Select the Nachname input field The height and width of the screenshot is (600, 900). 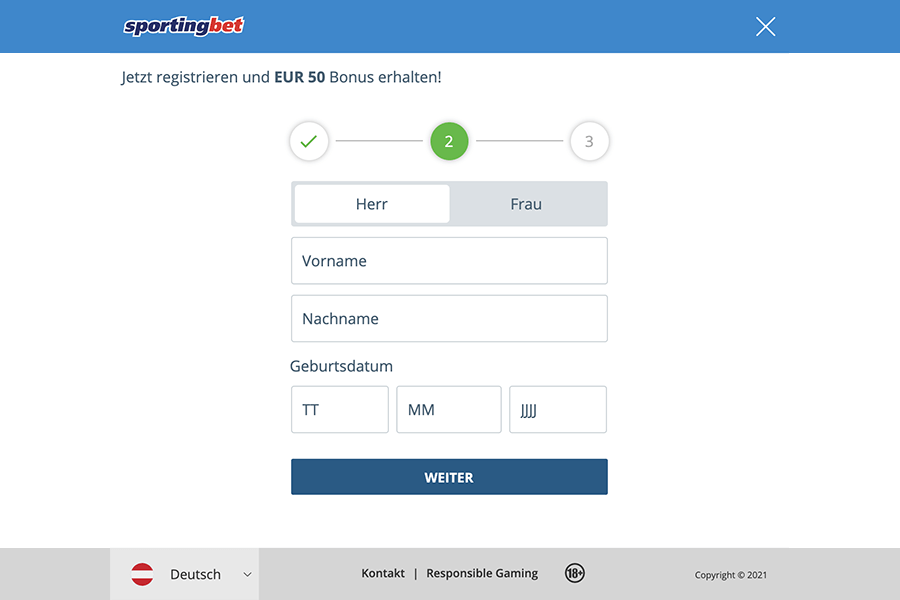[449, 318]
